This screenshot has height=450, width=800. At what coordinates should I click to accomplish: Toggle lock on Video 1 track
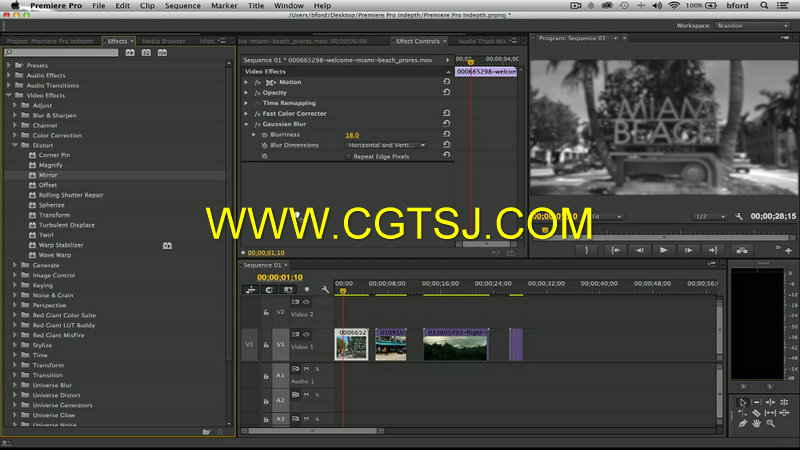pos(266,345)
